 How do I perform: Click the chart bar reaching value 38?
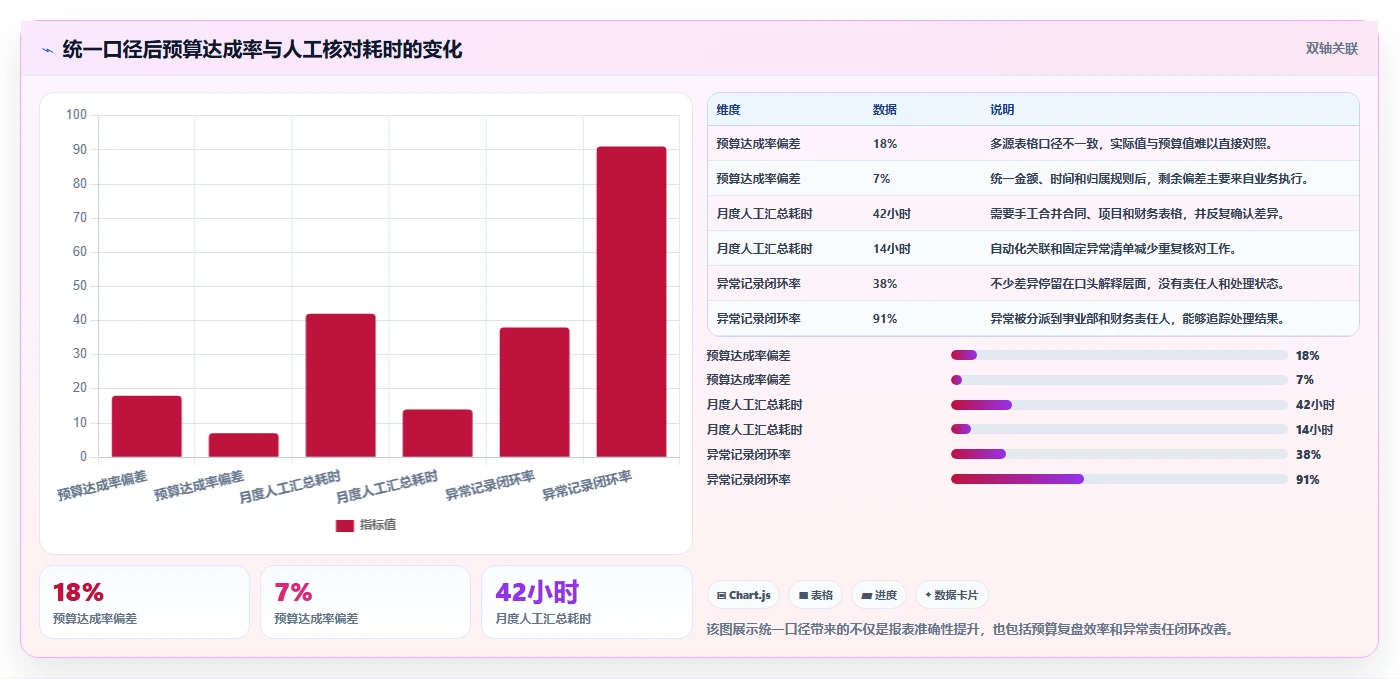tap(534, 392)
